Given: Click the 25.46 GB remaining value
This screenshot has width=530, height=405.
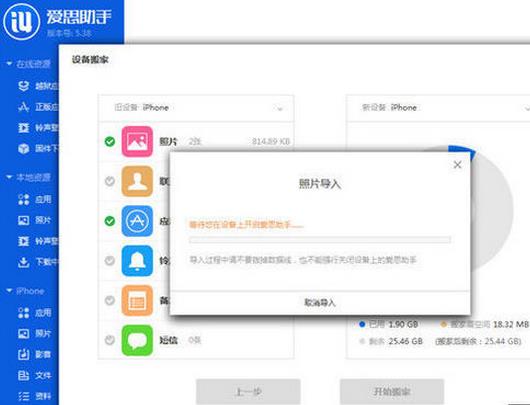Looking at the screenshot, I should click(405, 341).
